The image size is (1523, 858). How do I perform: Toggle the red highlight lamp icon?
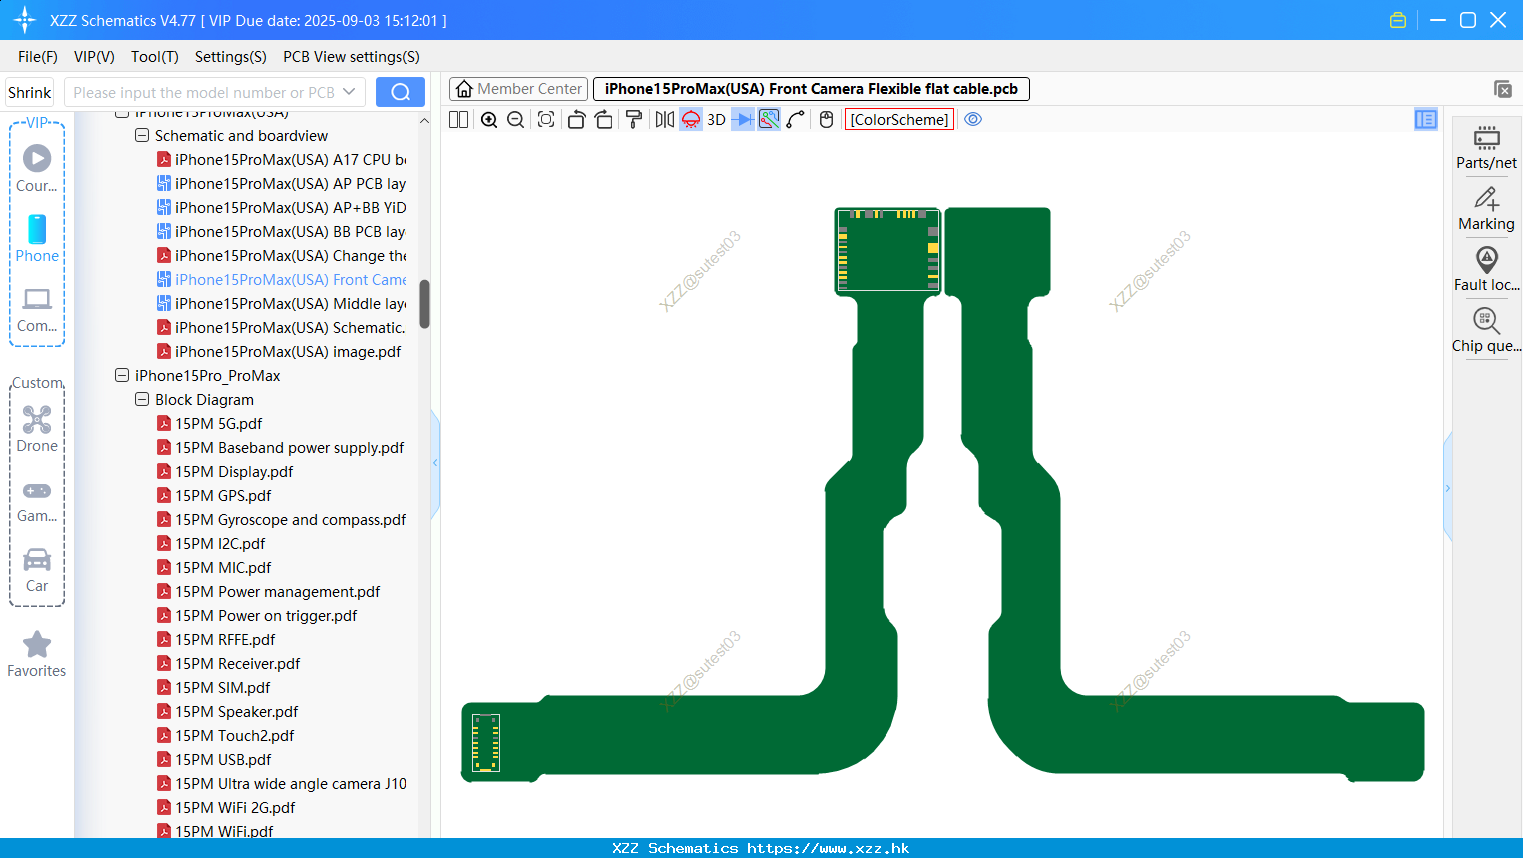tap(691, 120)
